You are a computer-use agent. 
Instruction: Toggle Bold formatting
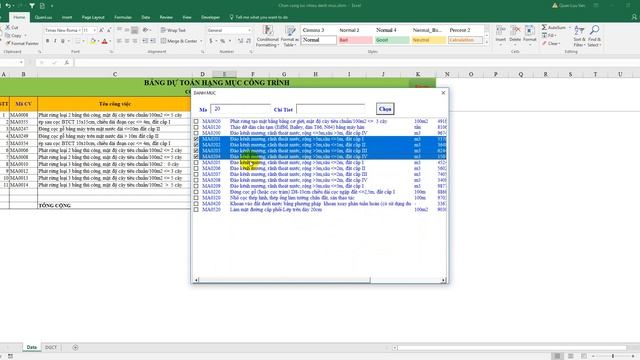click(47, 41)
